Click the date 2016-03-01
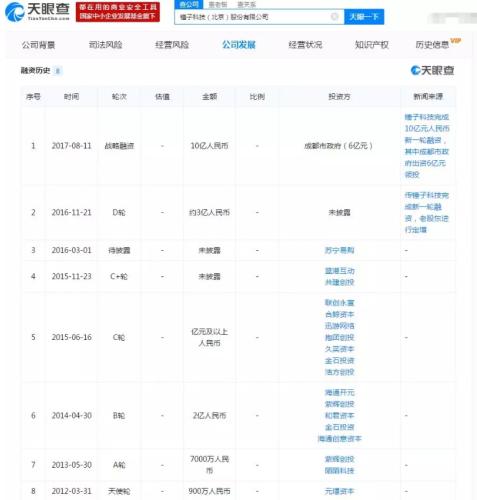This screenshot has height=500, width=477. pyautogui.click(x=71, y=250)
